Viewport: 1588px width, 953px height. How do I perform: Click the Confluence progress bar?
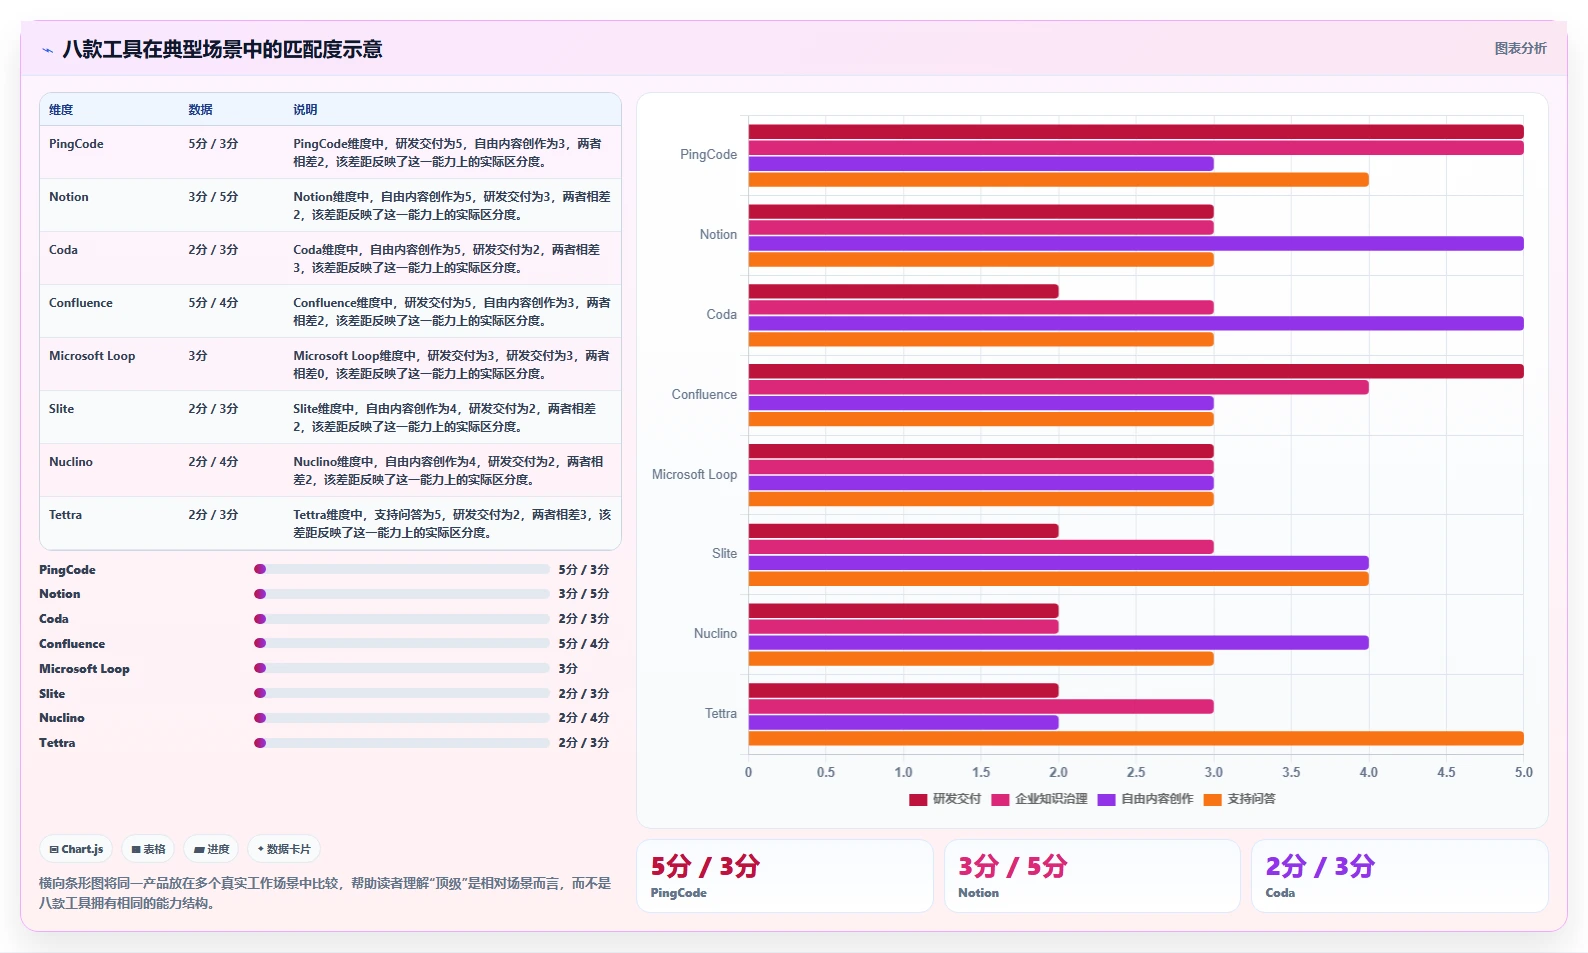pos(401,643)
